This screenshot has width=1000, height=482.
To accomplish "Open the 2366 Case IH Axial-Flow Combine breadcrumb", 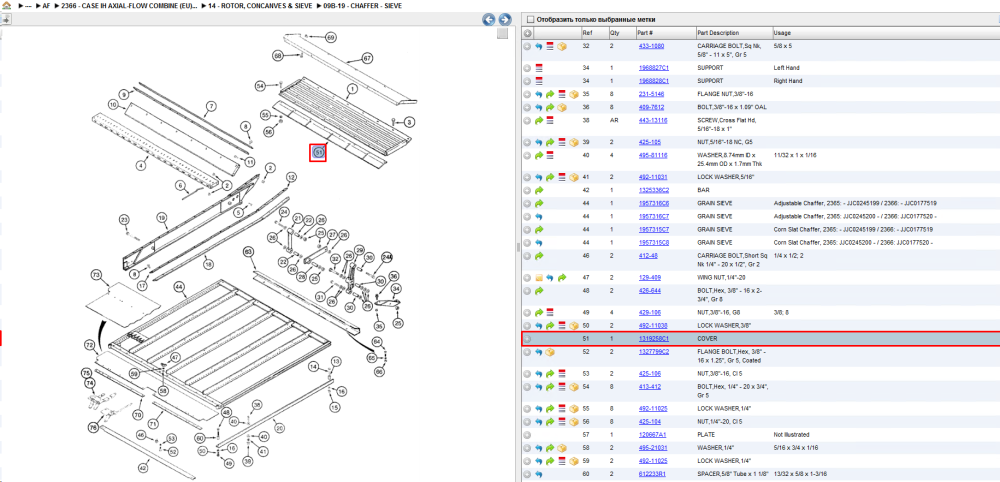I will tap(126, 5).
